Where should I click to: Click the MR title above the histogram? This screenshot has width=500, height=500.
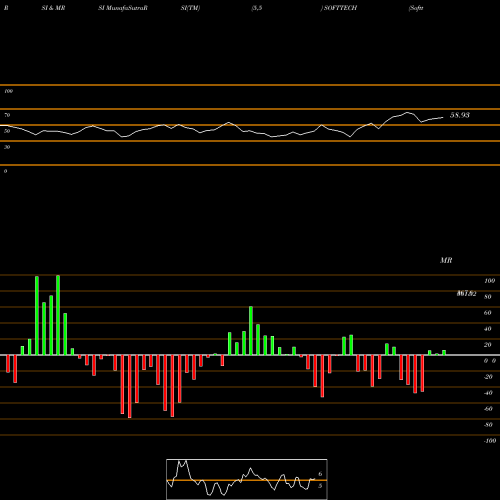446,260
